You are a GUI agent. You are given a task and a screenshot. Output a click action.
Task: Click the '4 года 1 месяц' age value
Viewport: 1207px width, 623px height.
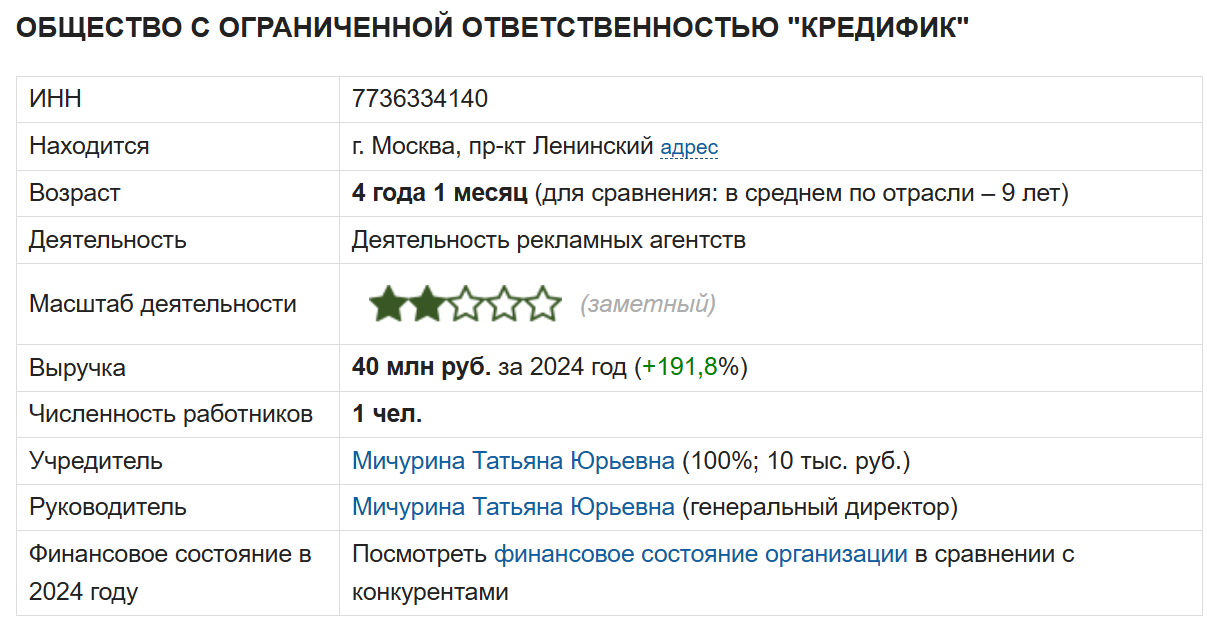[x=439, y=193]
